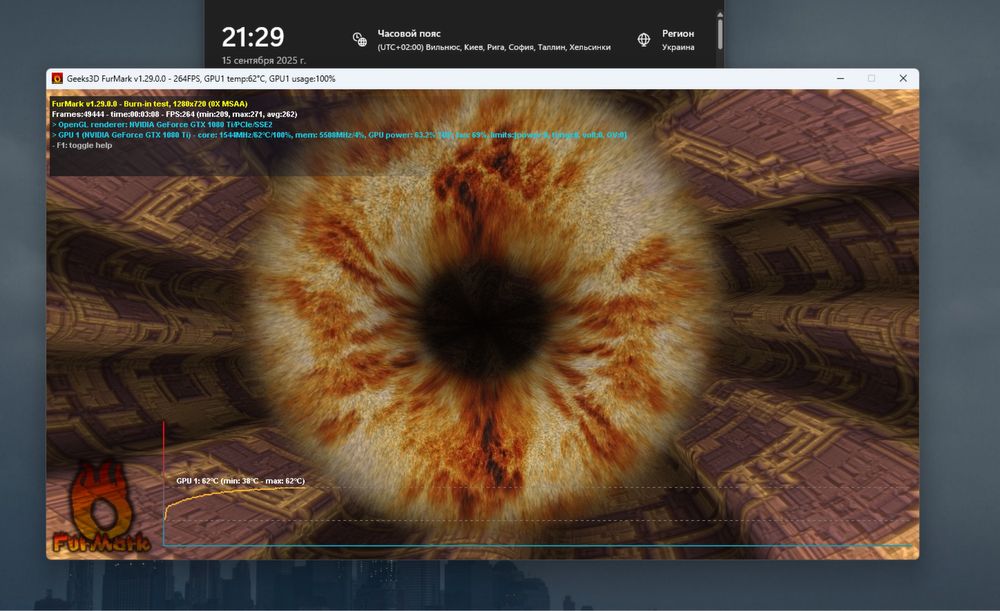
Task: Click the 'Регион' label in Settings
Action: [x=678, y=34]
